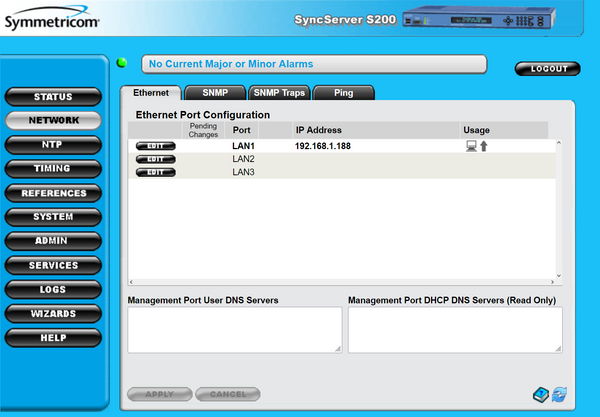This screenshot has width=600, height=417.
Task: Select the Ping tab
Action: (x=343, y=93)
